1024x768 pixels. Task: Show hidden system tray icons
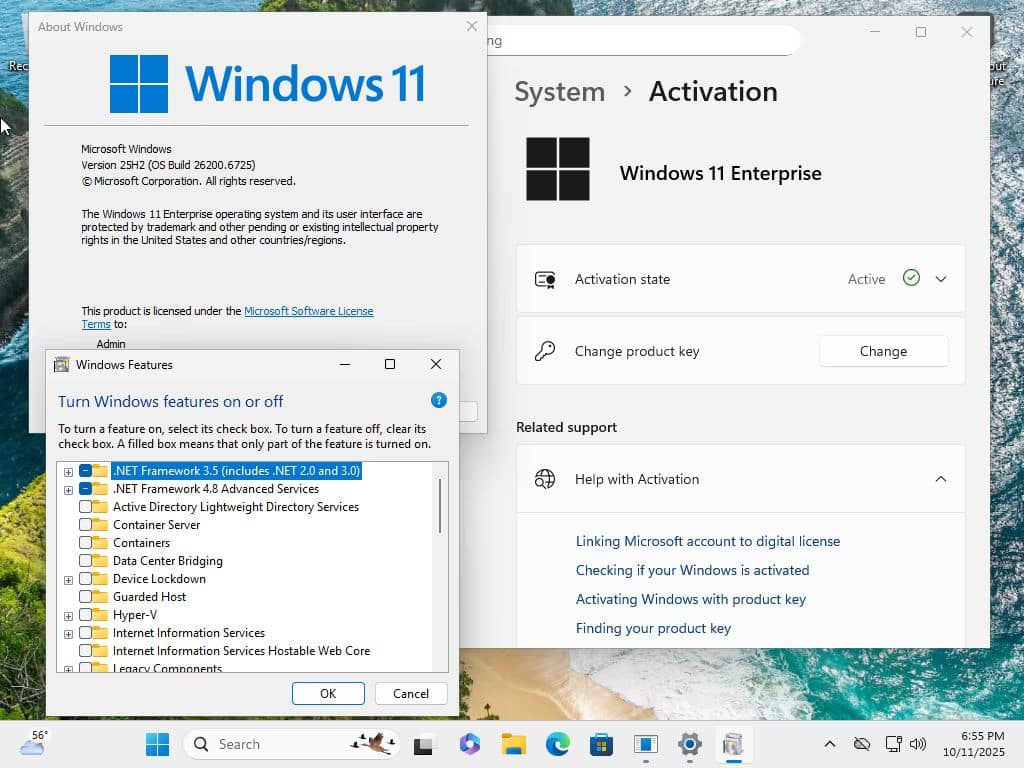click(829, 744)
